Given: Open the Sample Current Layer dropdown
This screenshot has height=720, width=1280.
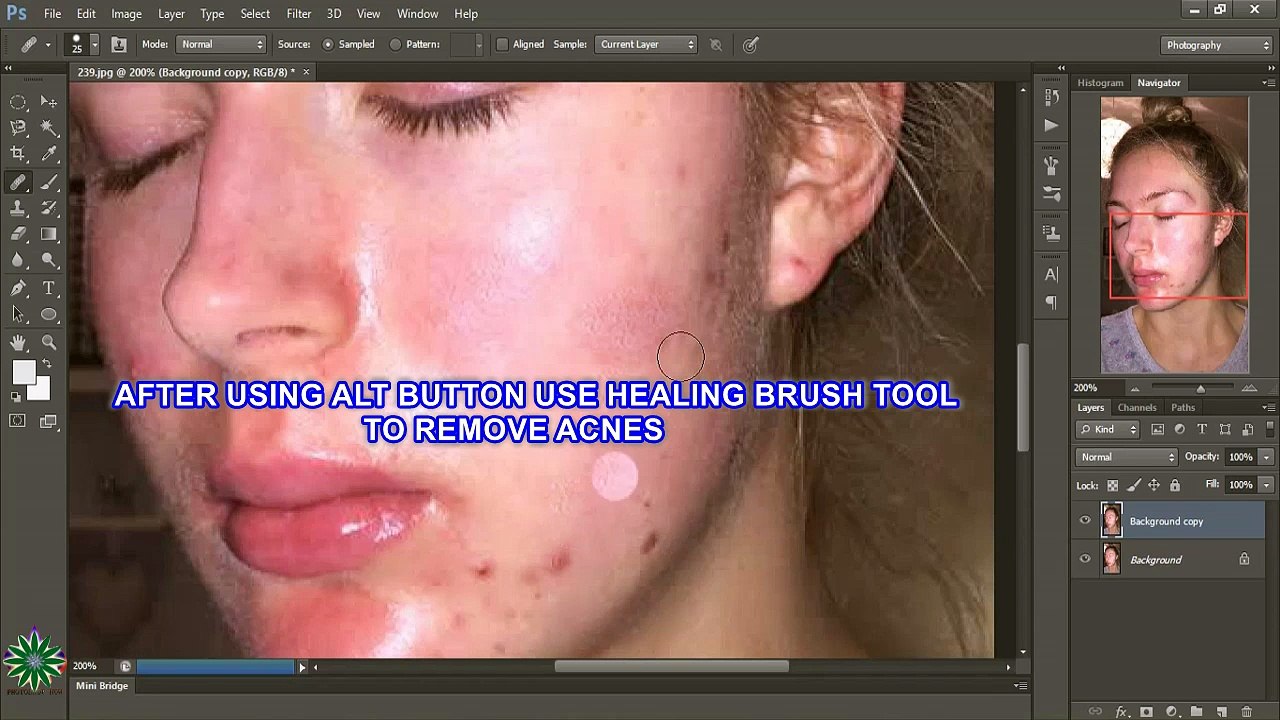Looking at the screenshot, I should [x=646, y=44].
